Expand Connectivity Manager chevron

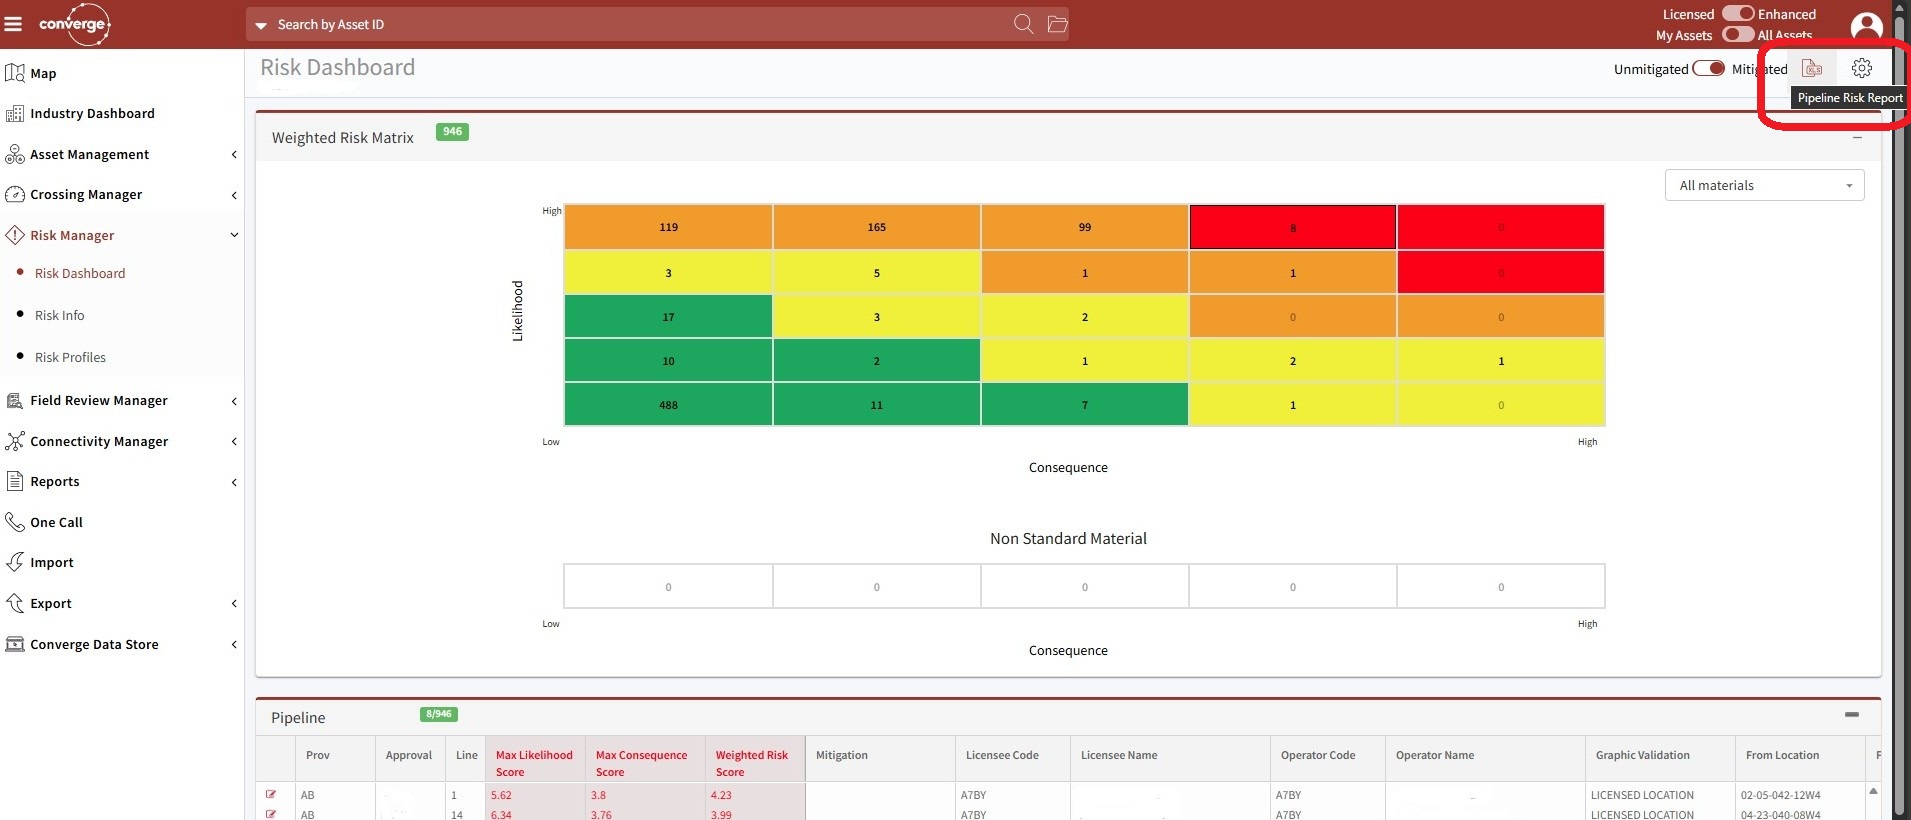234,441
